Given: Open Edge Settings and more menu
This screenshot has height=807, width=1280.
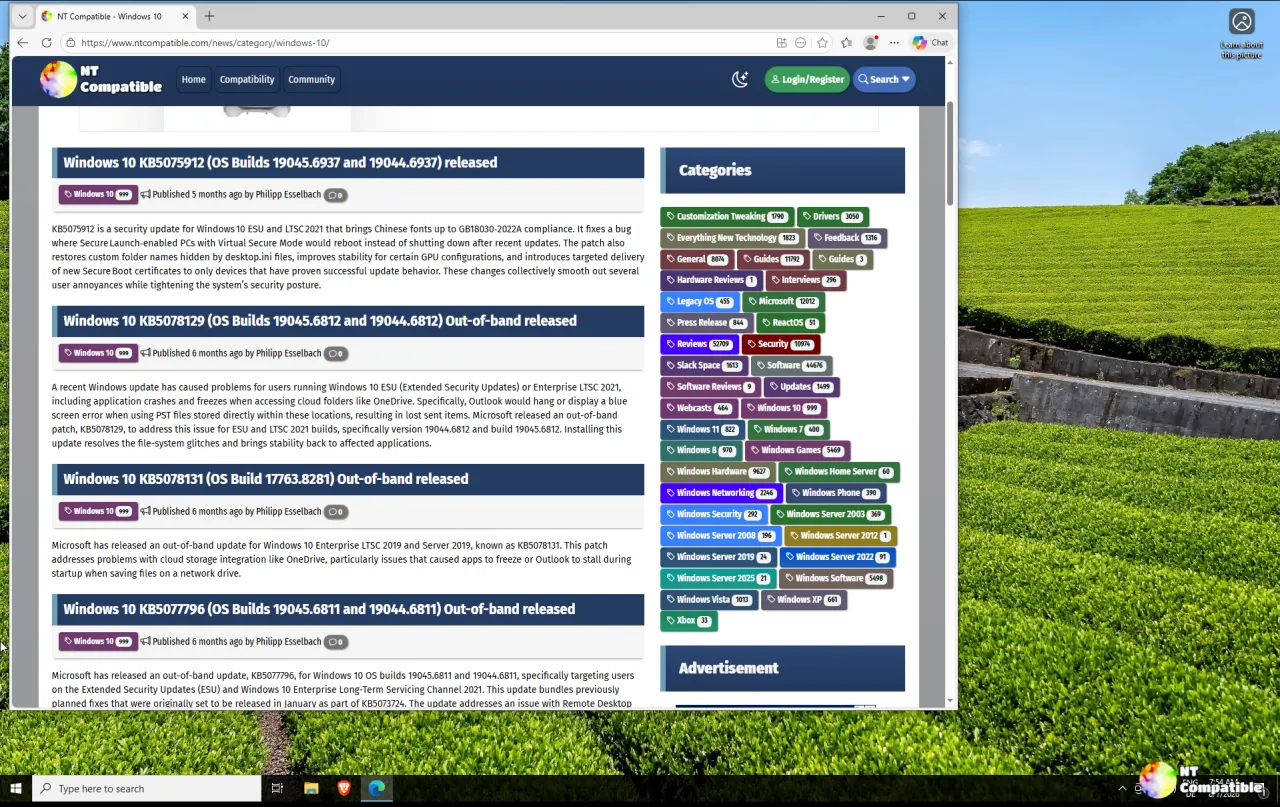Looking at the screenshot, I should (x=894, y=43).
